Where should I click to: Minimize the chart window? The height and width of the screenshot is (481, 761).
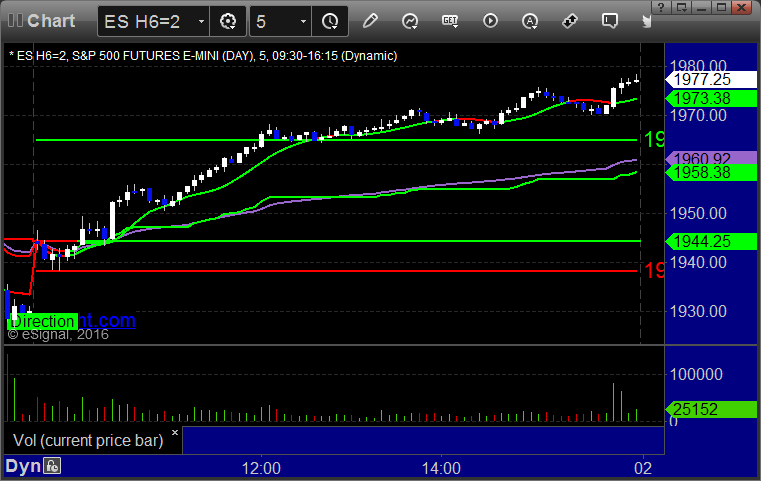tap(701, 7)
